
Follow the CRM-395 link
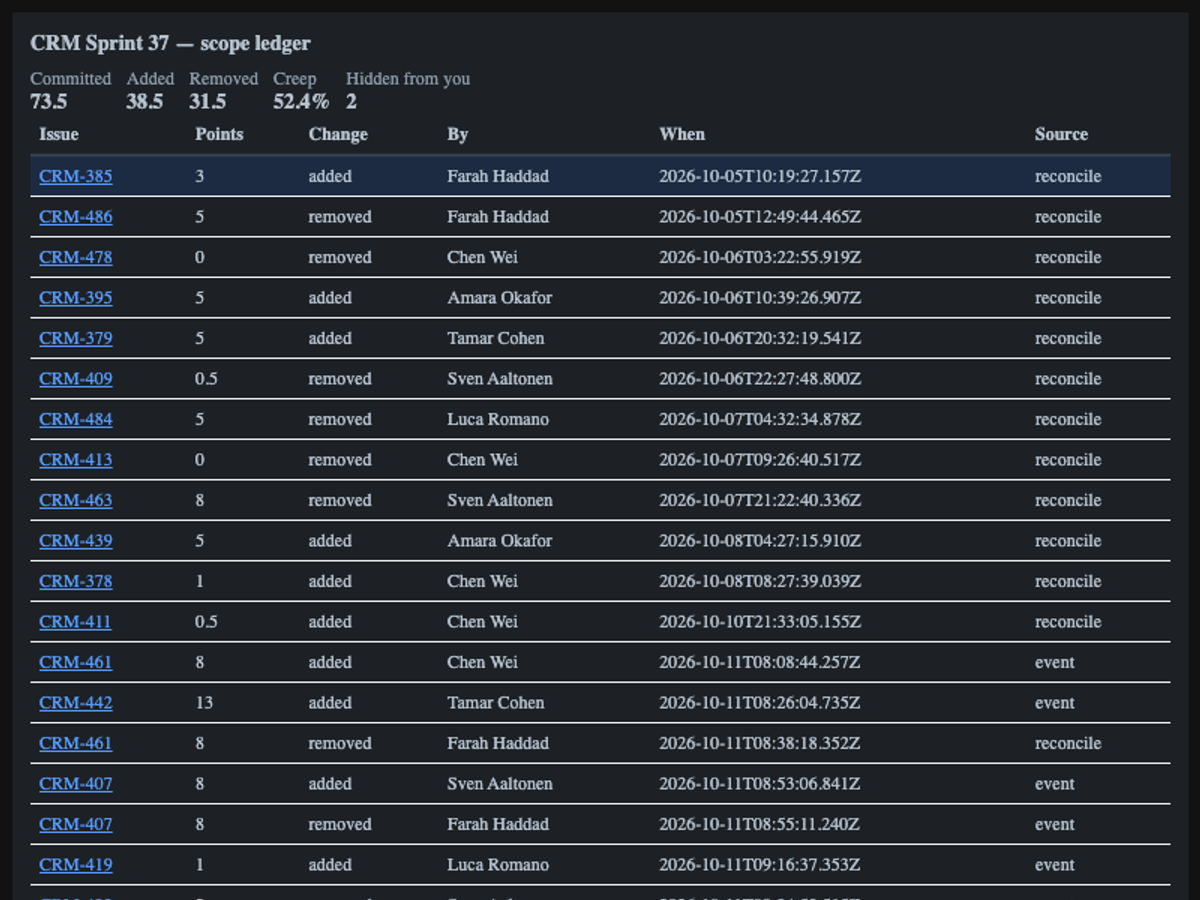[76, 298]
